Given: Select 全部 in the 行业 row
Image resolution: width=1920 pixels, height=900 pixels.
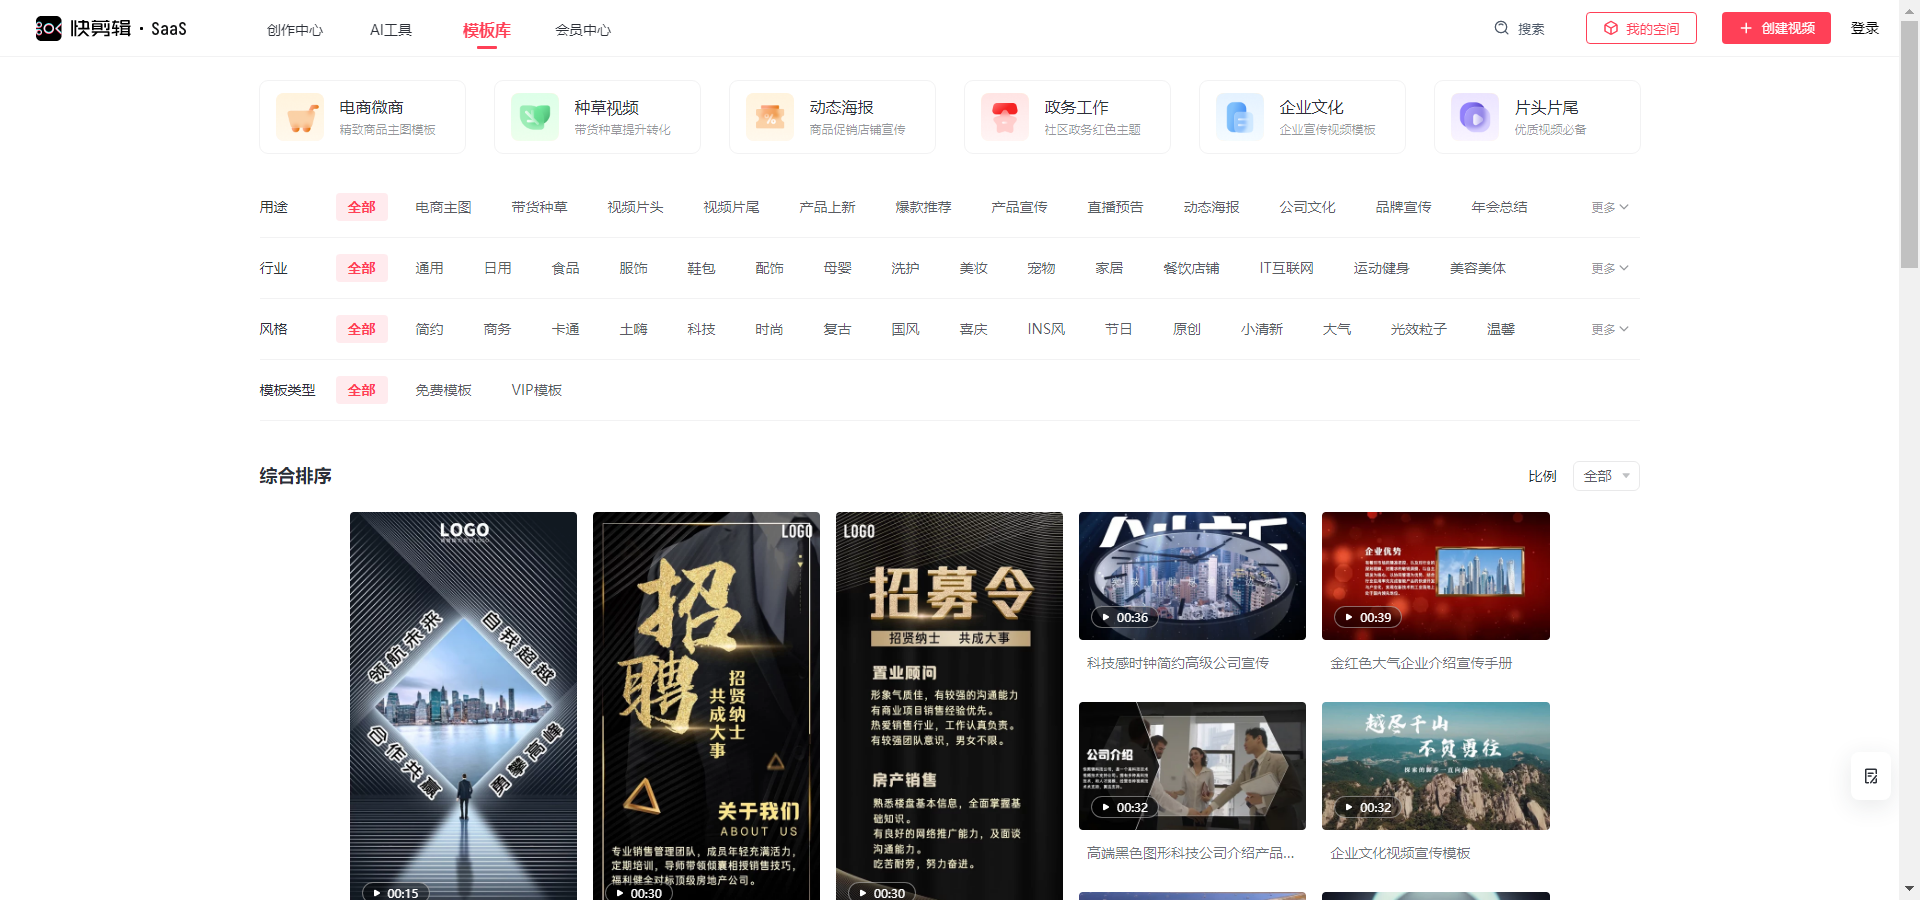Looking at the screenshot, I should [x=362, y=268].
